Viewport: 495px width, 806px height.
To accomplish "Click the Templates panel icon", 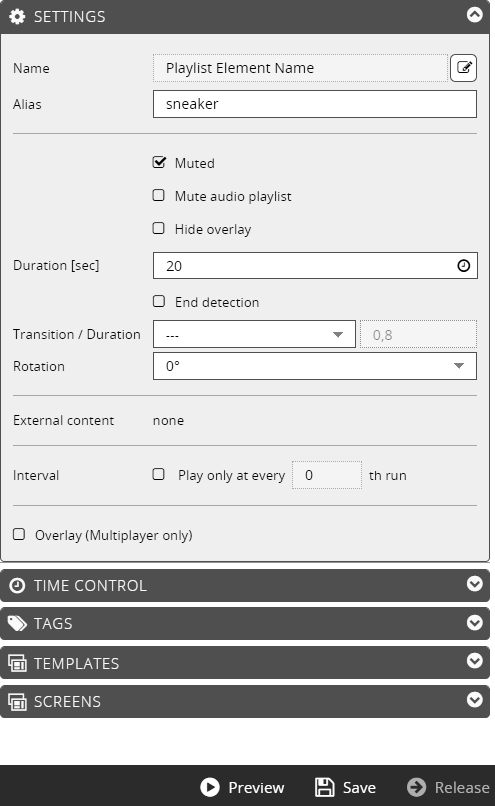I will pos(17,663).
